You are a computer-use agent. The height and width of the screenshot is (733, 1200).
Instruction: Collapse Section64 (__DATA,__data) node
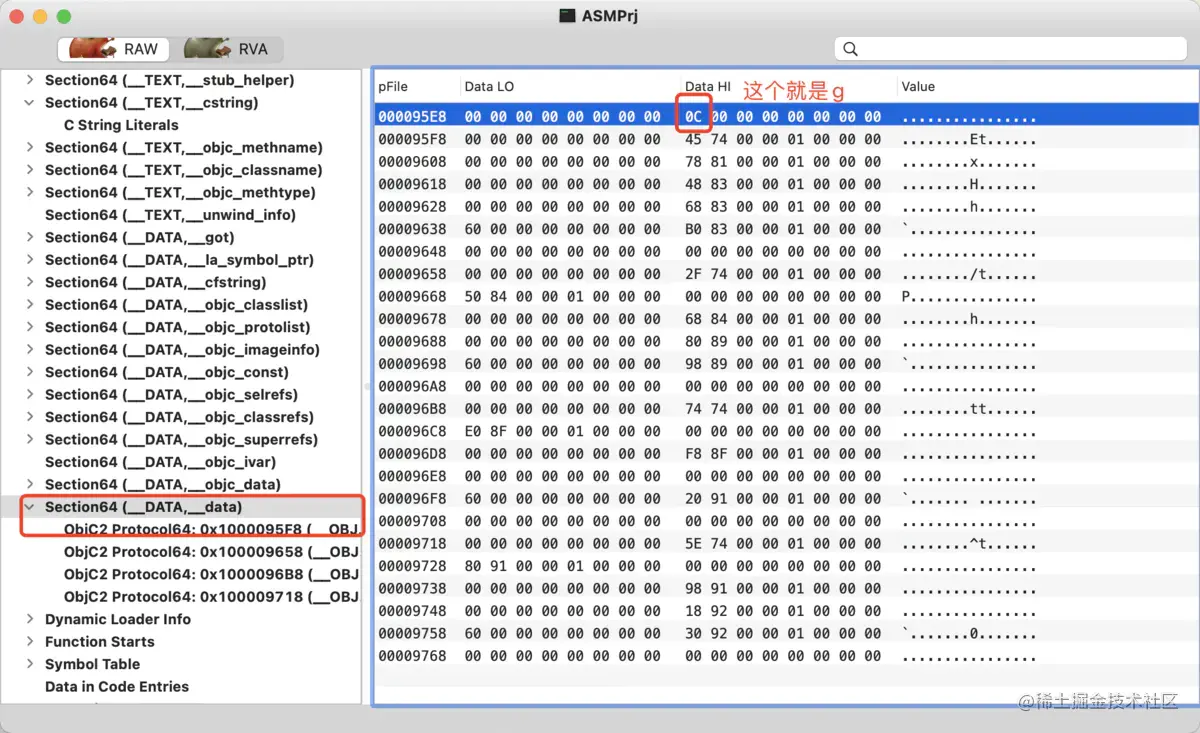[x=30, y=507]
